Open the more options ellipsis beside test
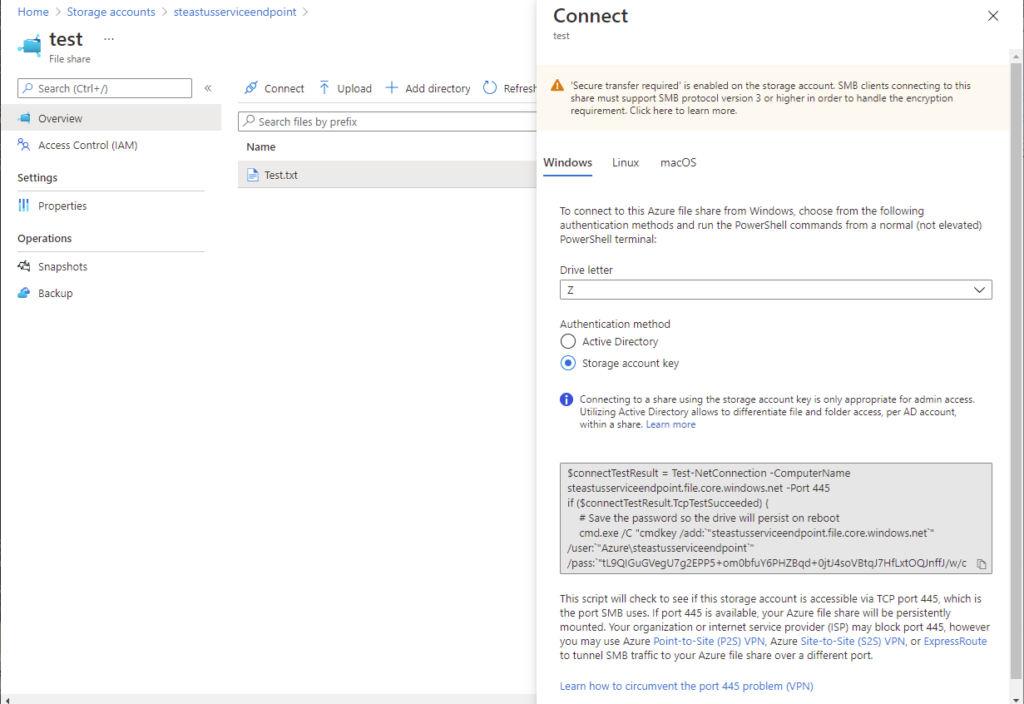The image size is (1024, 704). click(109, 39)
